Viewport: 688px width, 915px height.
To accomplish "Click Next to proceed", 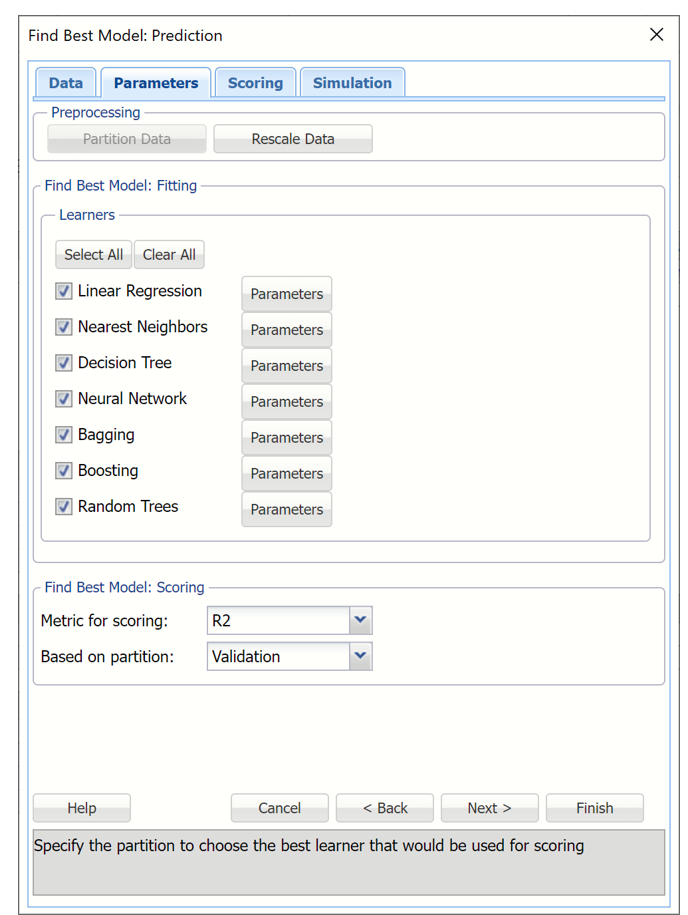I will (x=489, y=808).
